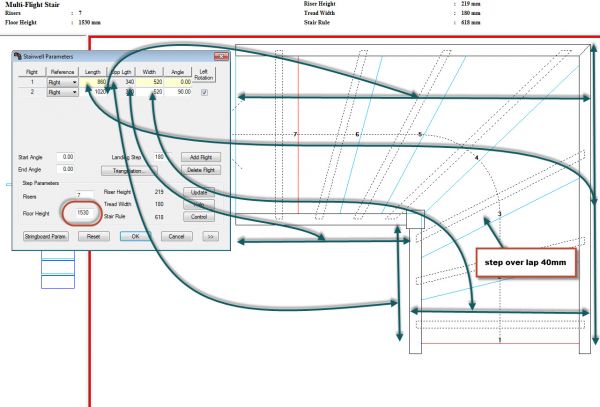Select flight 2 Angle cell 90.00

click(178, 92)
